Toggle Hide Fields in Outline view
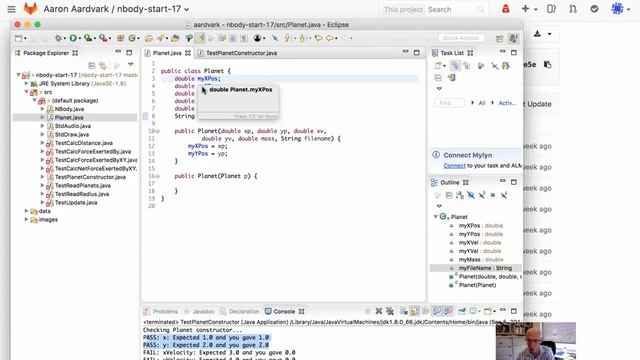This screenshot has height=360, width=640. tap(471, 196)
